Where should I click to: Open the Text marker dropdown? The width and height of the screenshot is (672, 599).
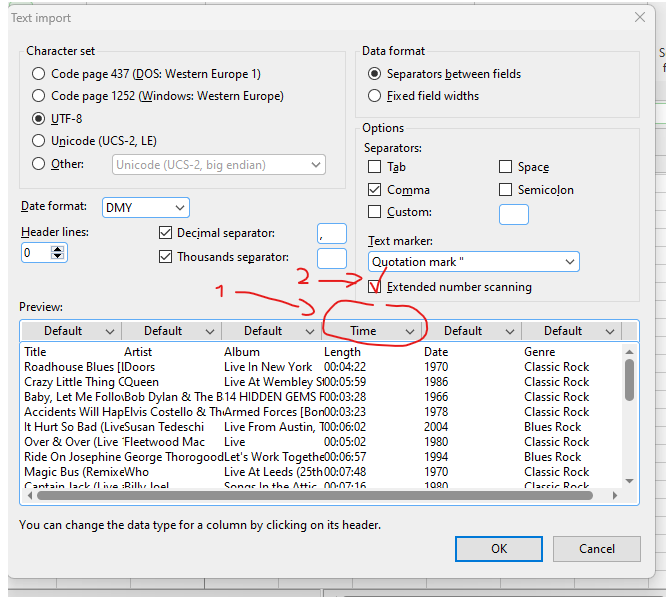click(473, 262)
